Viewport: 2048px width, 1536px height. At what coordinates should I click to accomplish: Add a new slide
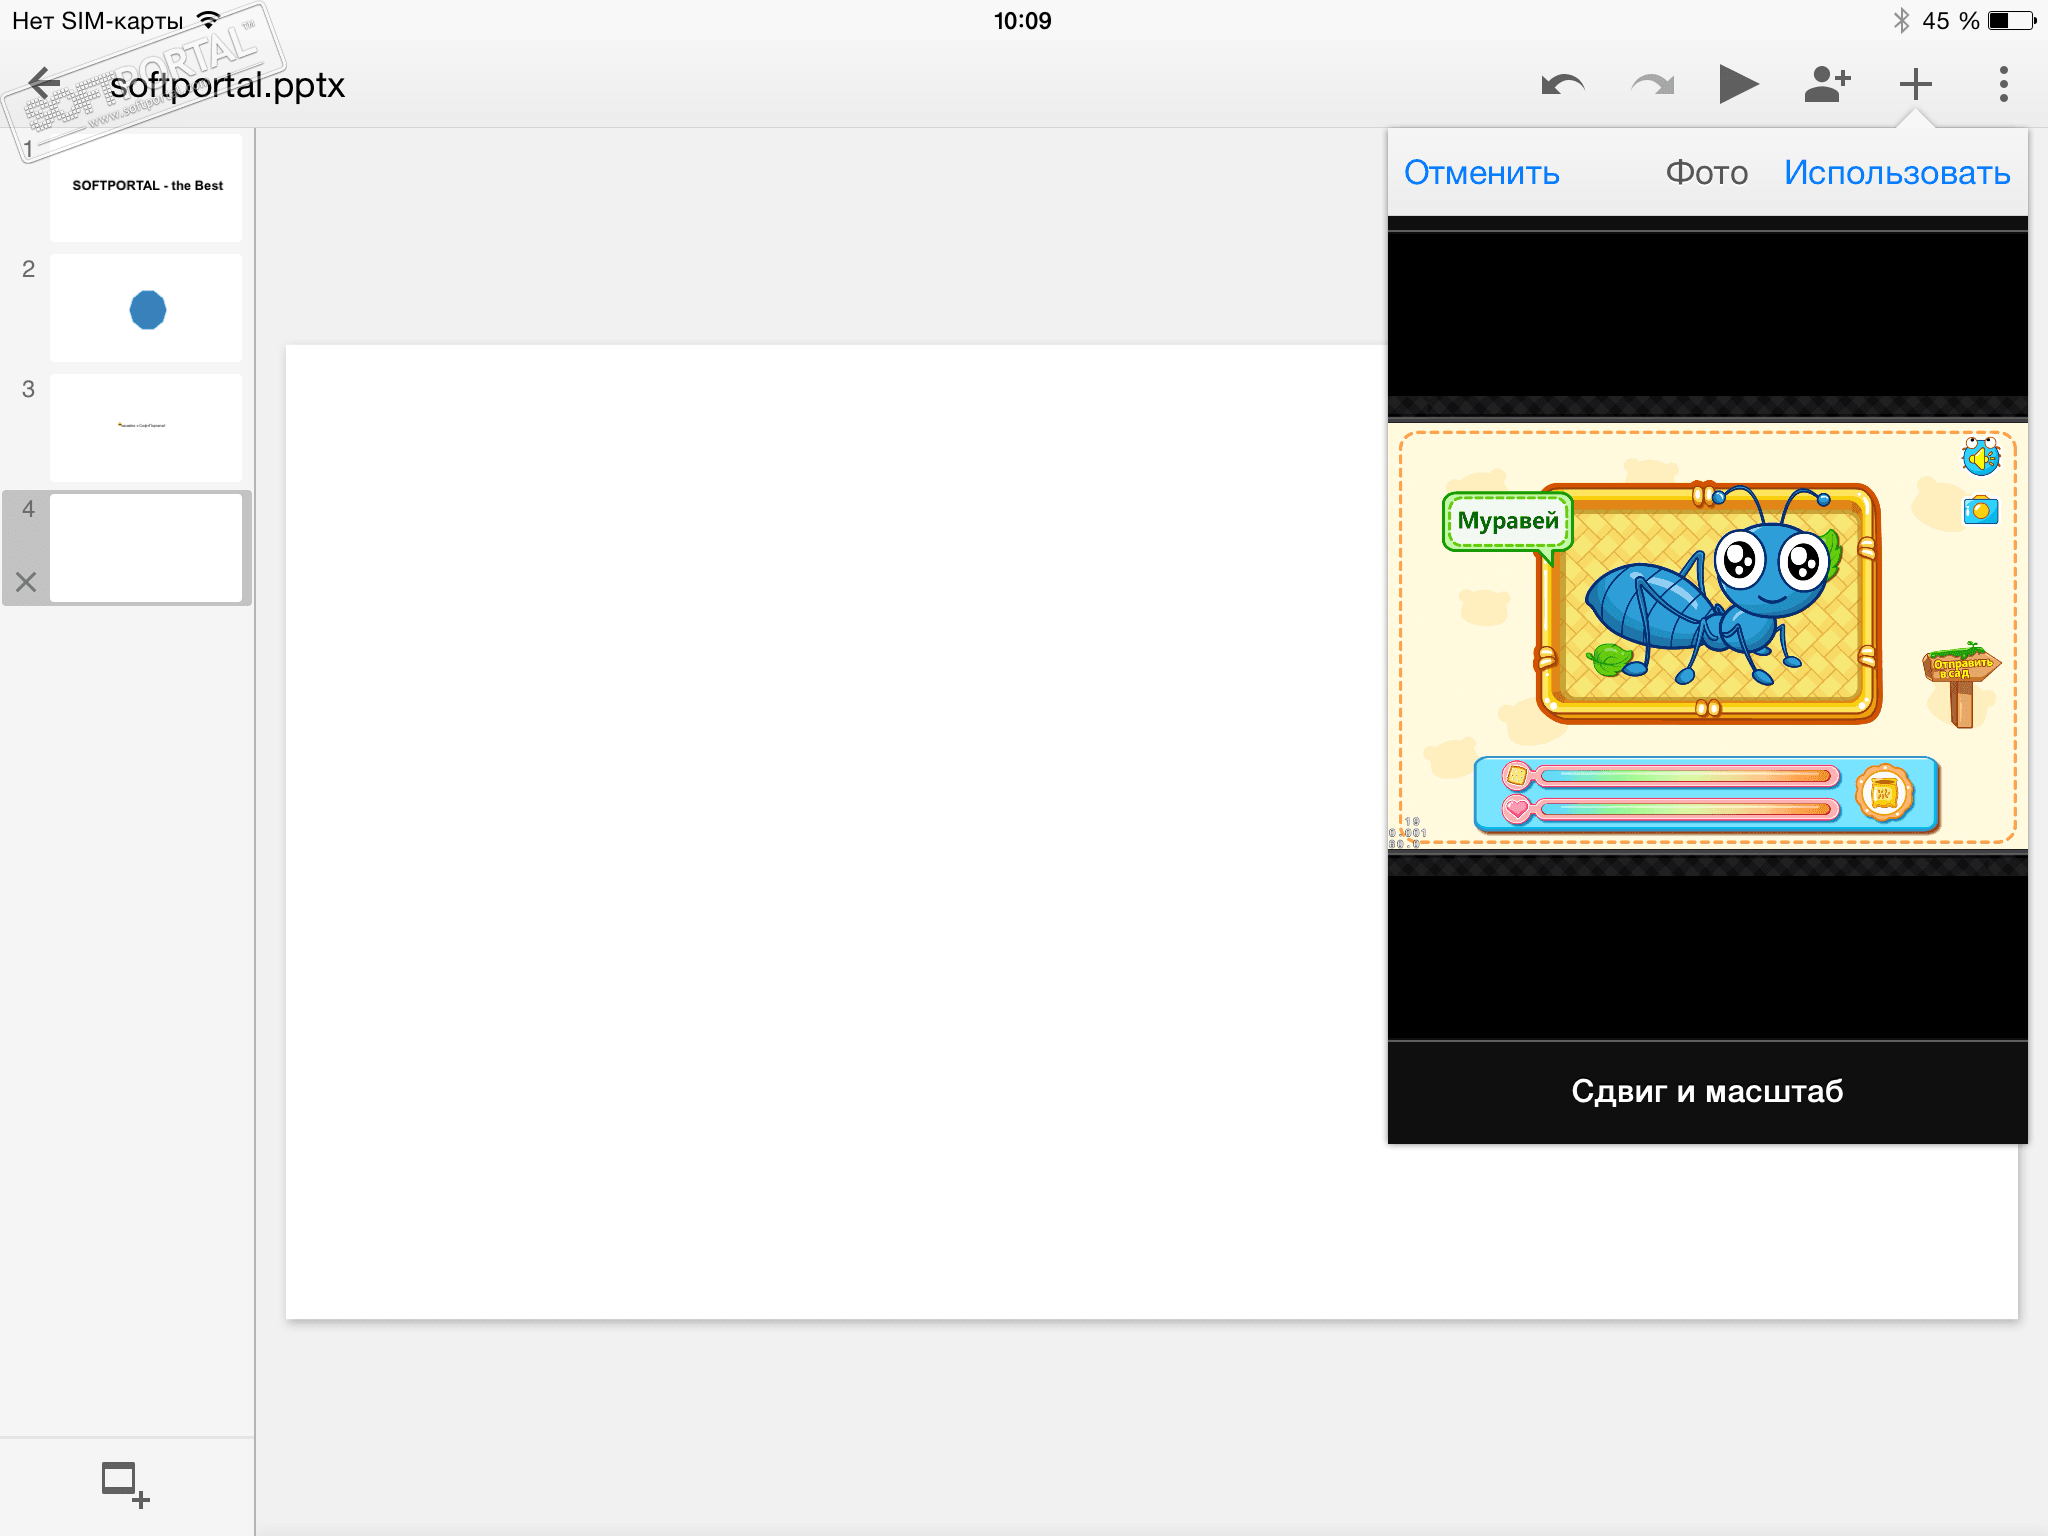pyautogui.click(x=125, y=1484)
